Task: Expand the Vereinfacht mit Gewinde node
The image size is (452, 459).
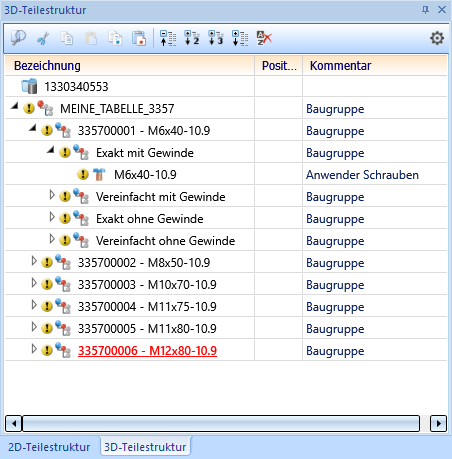Action: 52,195
